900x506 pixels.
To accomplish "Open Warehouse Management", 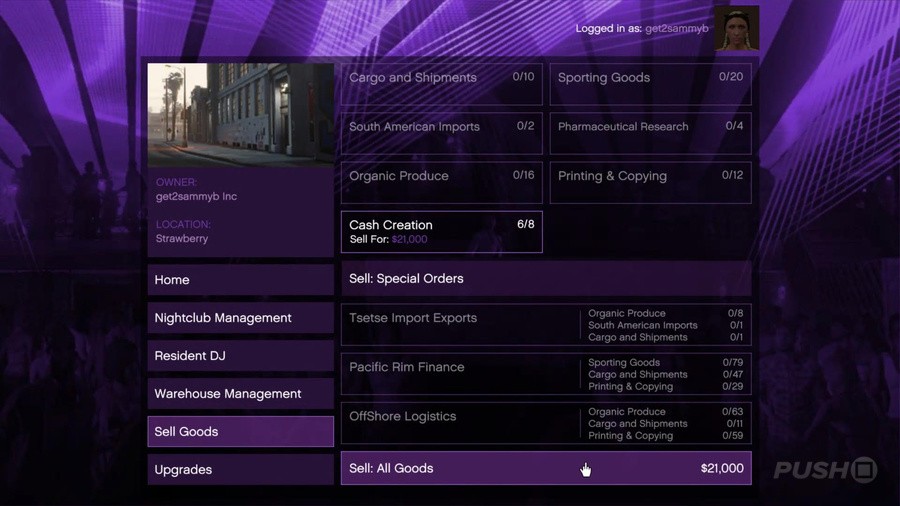I will [240, 394].
